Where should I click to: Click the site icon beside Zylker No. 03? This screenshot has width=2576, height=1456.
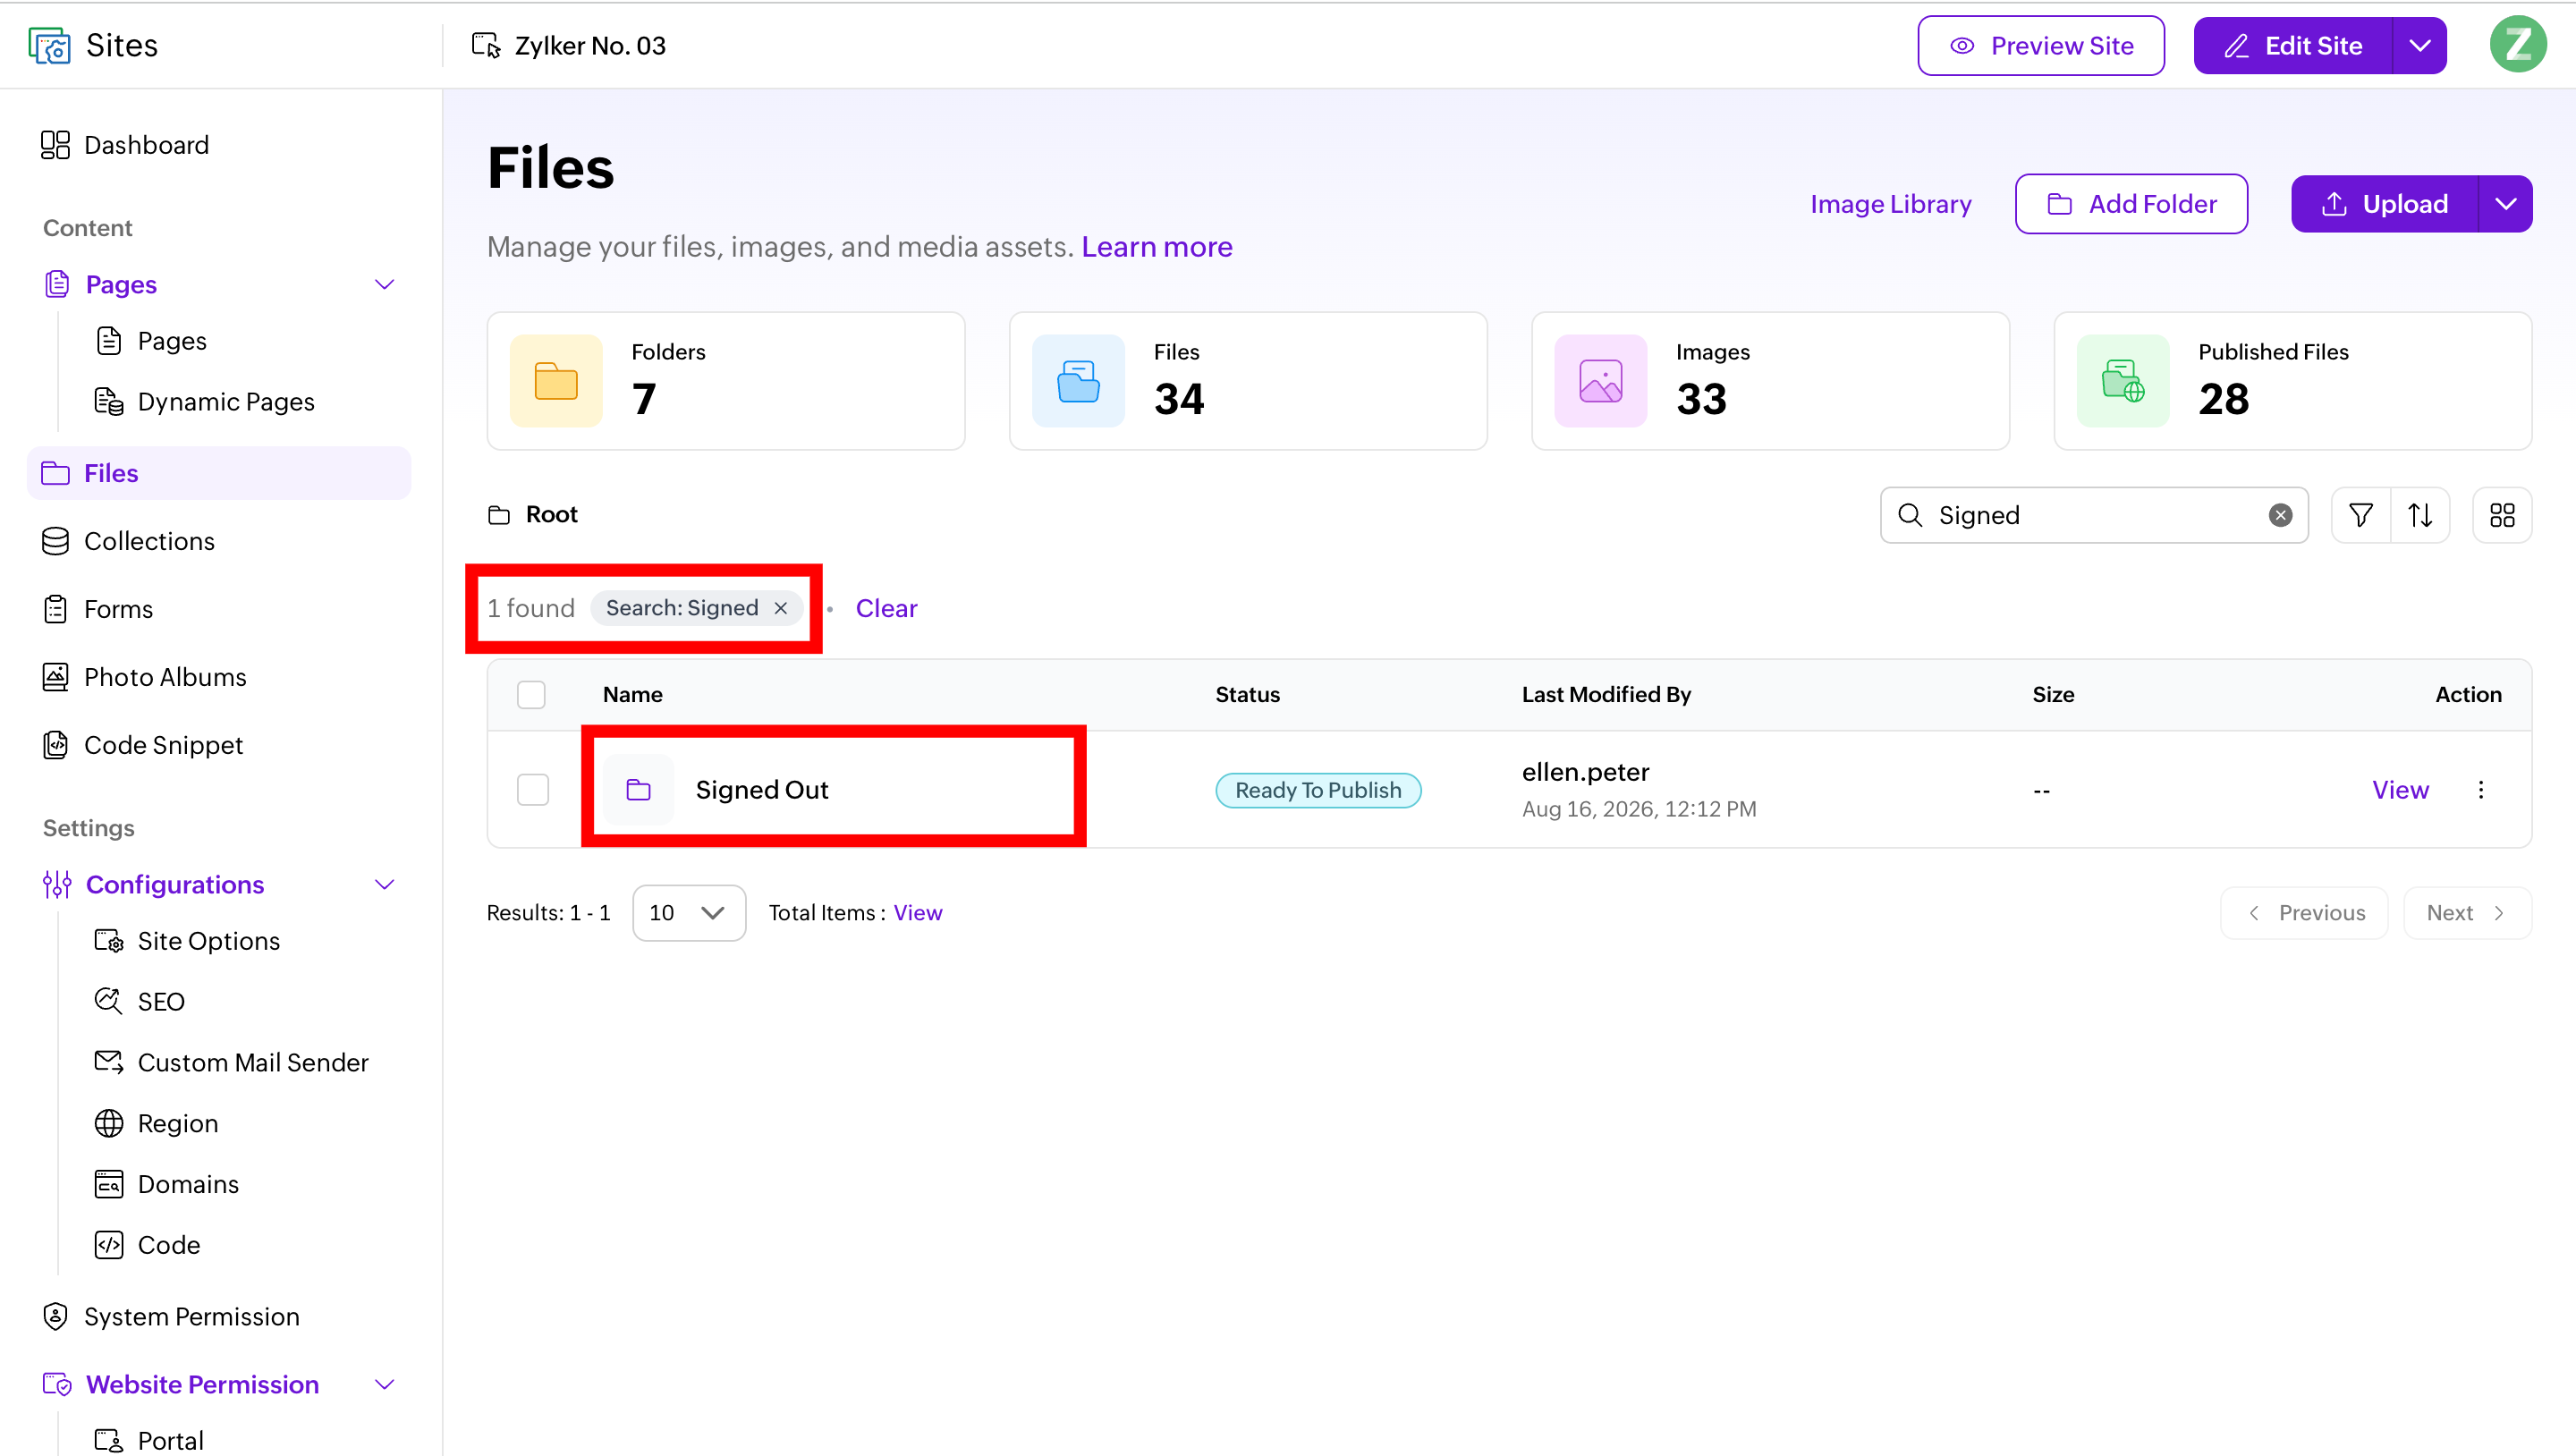[x=486, y=45]
